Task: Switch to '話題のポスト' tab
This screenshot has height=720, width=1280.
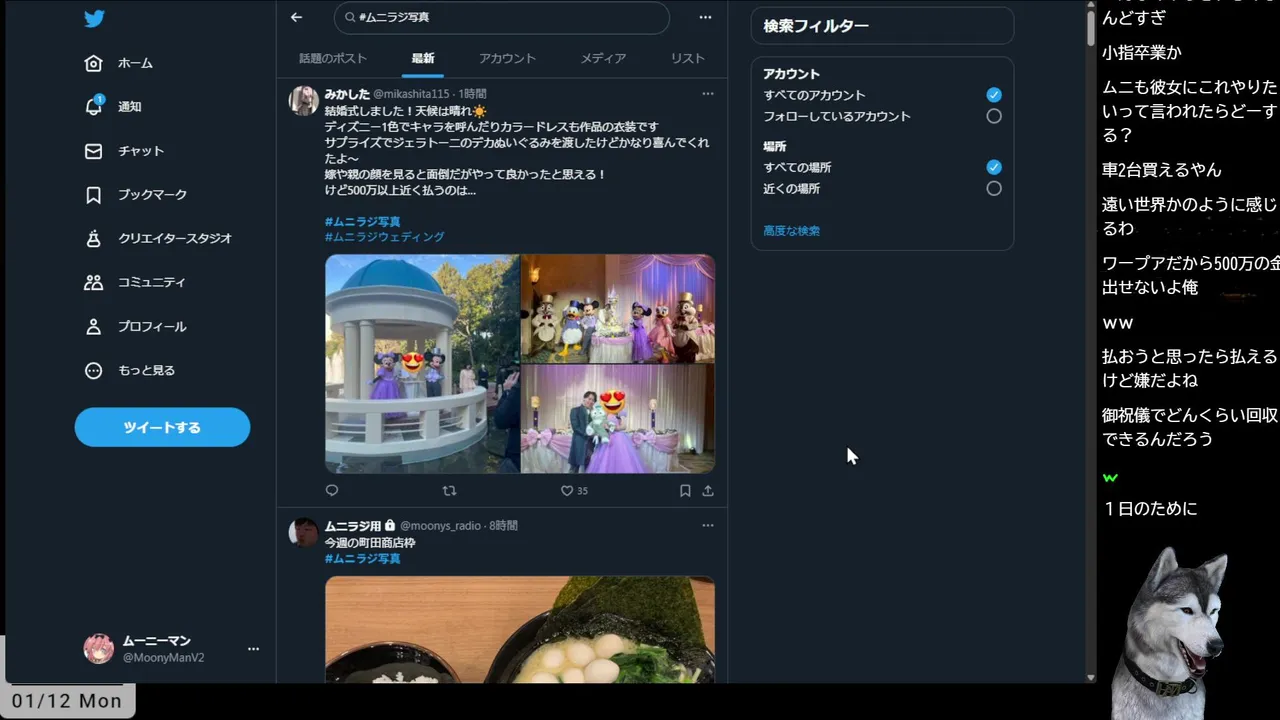Action: pos(333,58)
